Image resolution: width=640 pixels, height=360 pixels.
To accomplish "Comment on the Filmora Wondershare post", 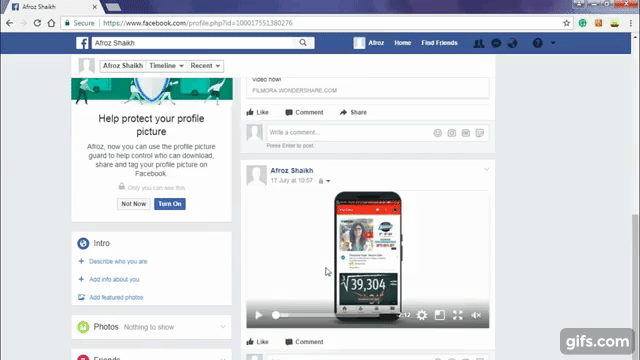I will pos(304,112).
